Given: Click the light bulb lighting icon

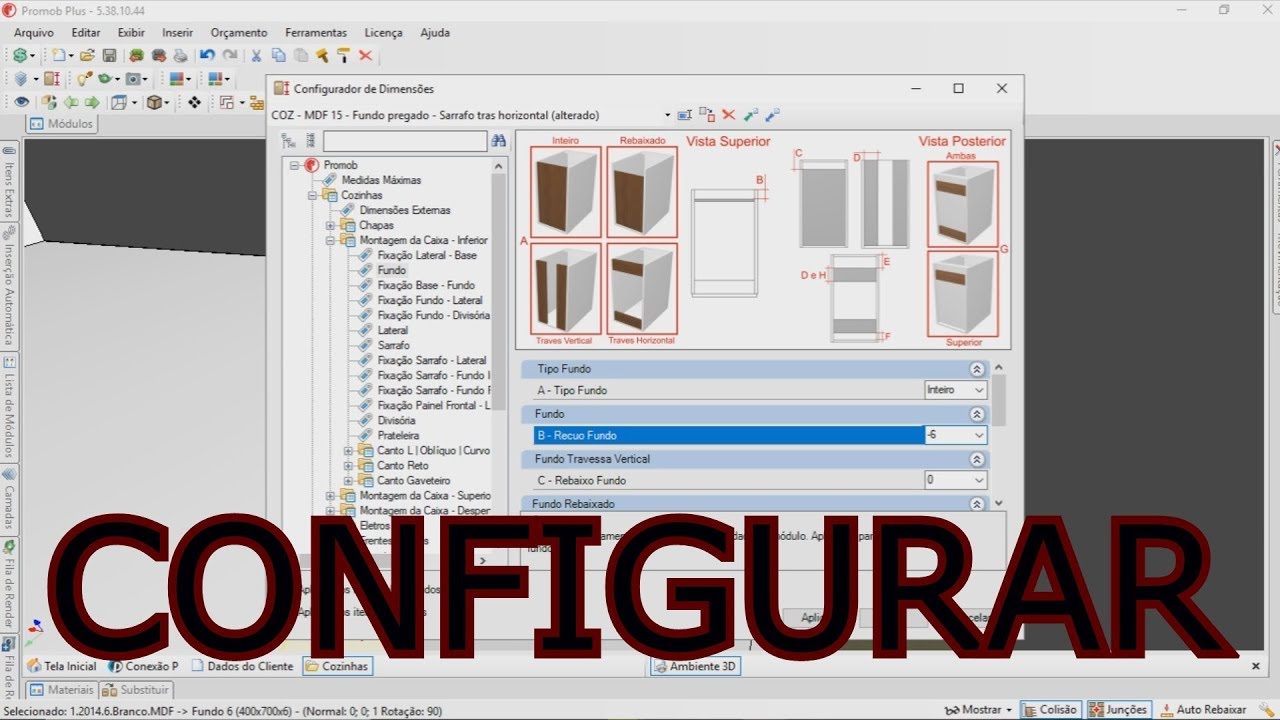Looking at the screenshot, I should (84, 79).
